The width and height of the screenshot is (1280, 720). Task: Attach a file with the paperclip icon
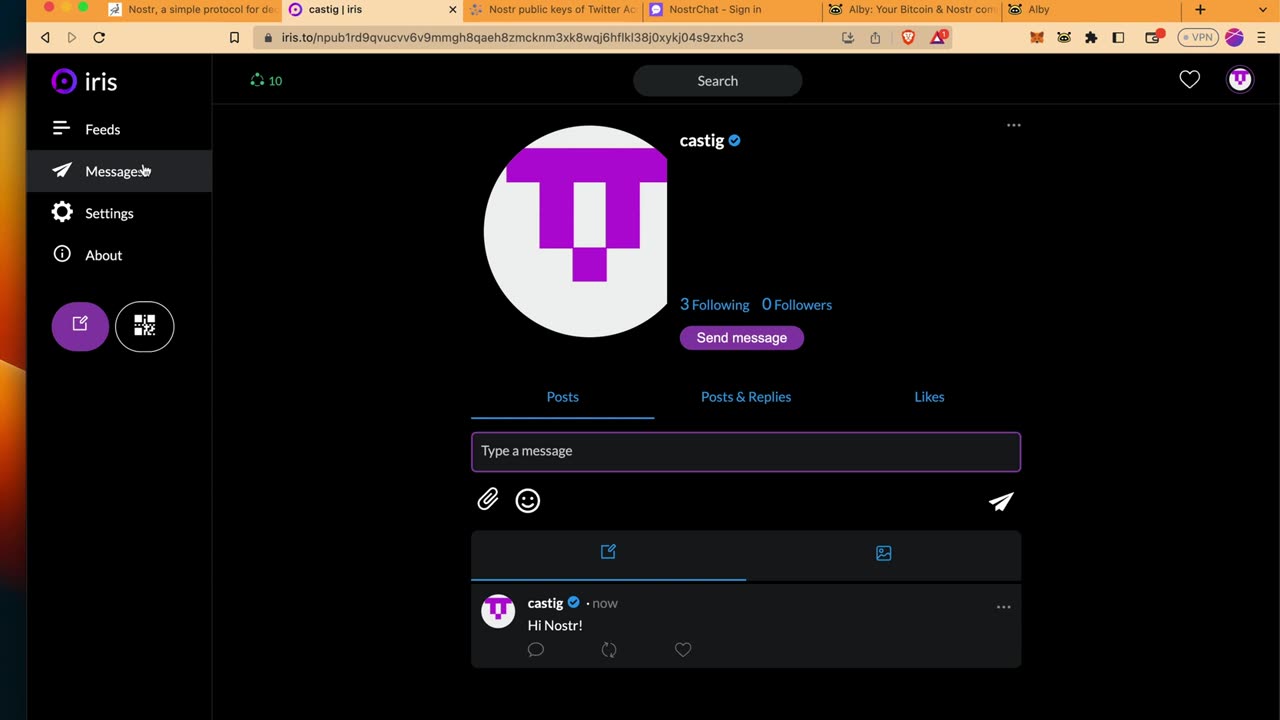[488, 500]
